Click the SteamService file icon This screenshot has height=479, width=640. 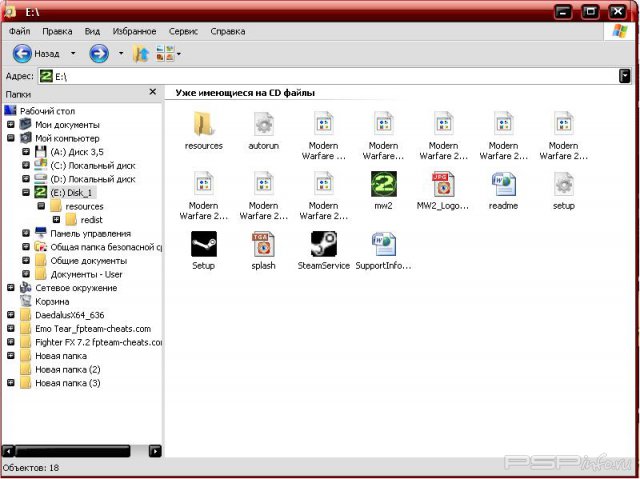tap(323, 244)
